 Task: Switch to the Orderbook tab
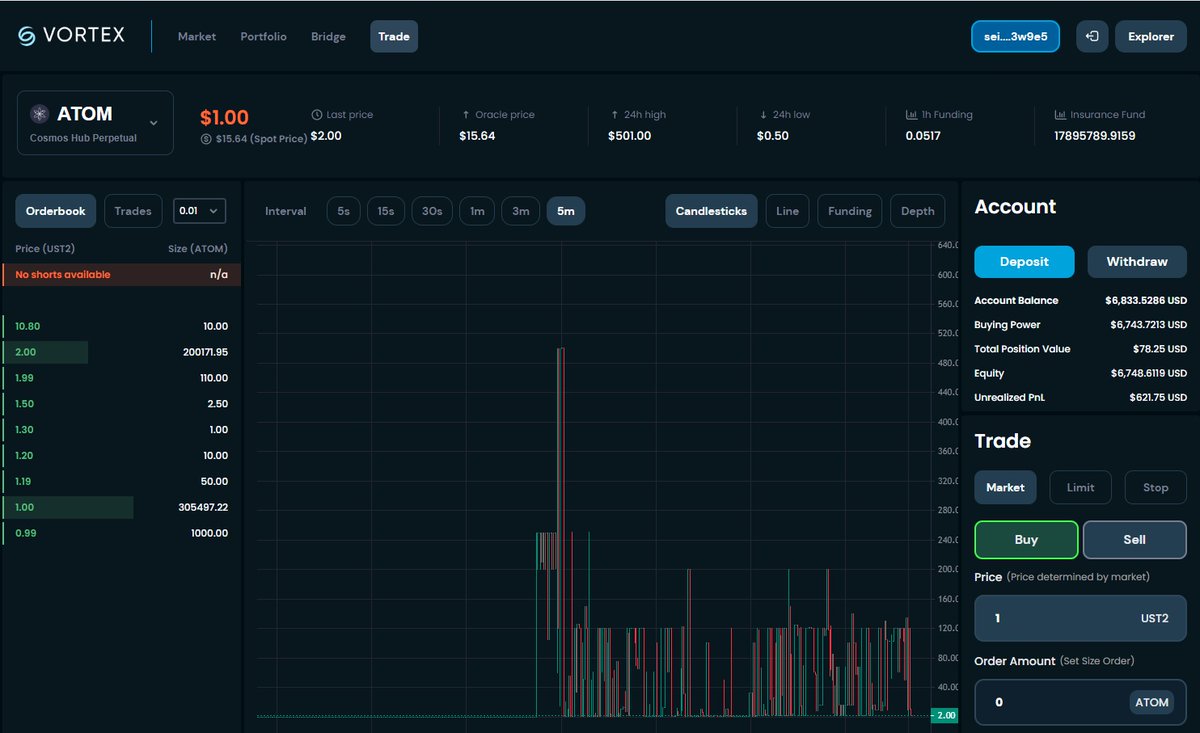56,211
